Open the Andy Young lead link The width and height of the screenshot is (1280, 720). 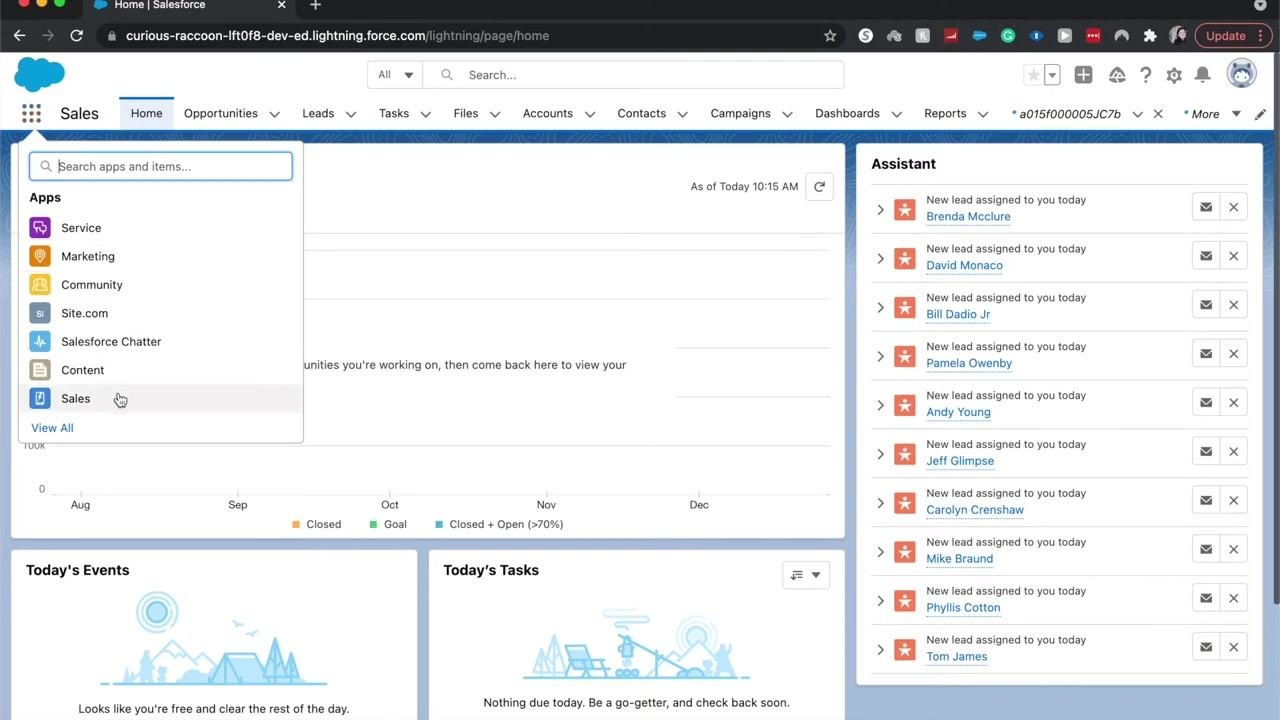tap(958, 412)
